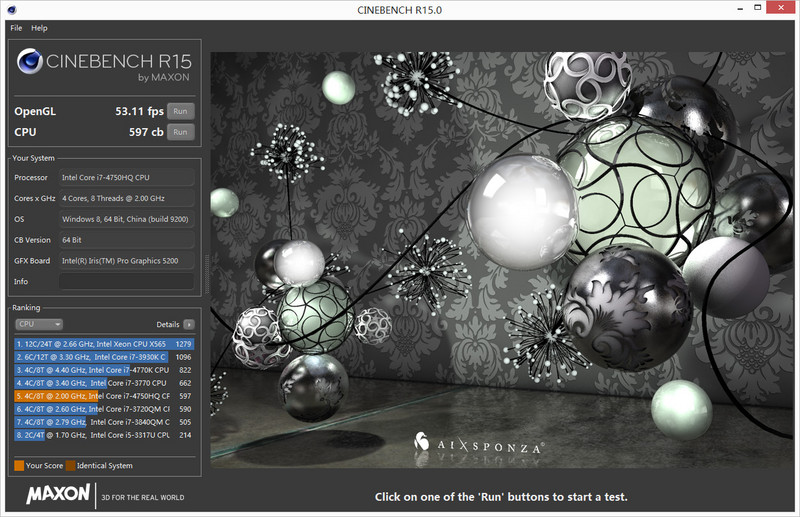Select the Xeon X565 ranking entry

[x=105, y=344]
